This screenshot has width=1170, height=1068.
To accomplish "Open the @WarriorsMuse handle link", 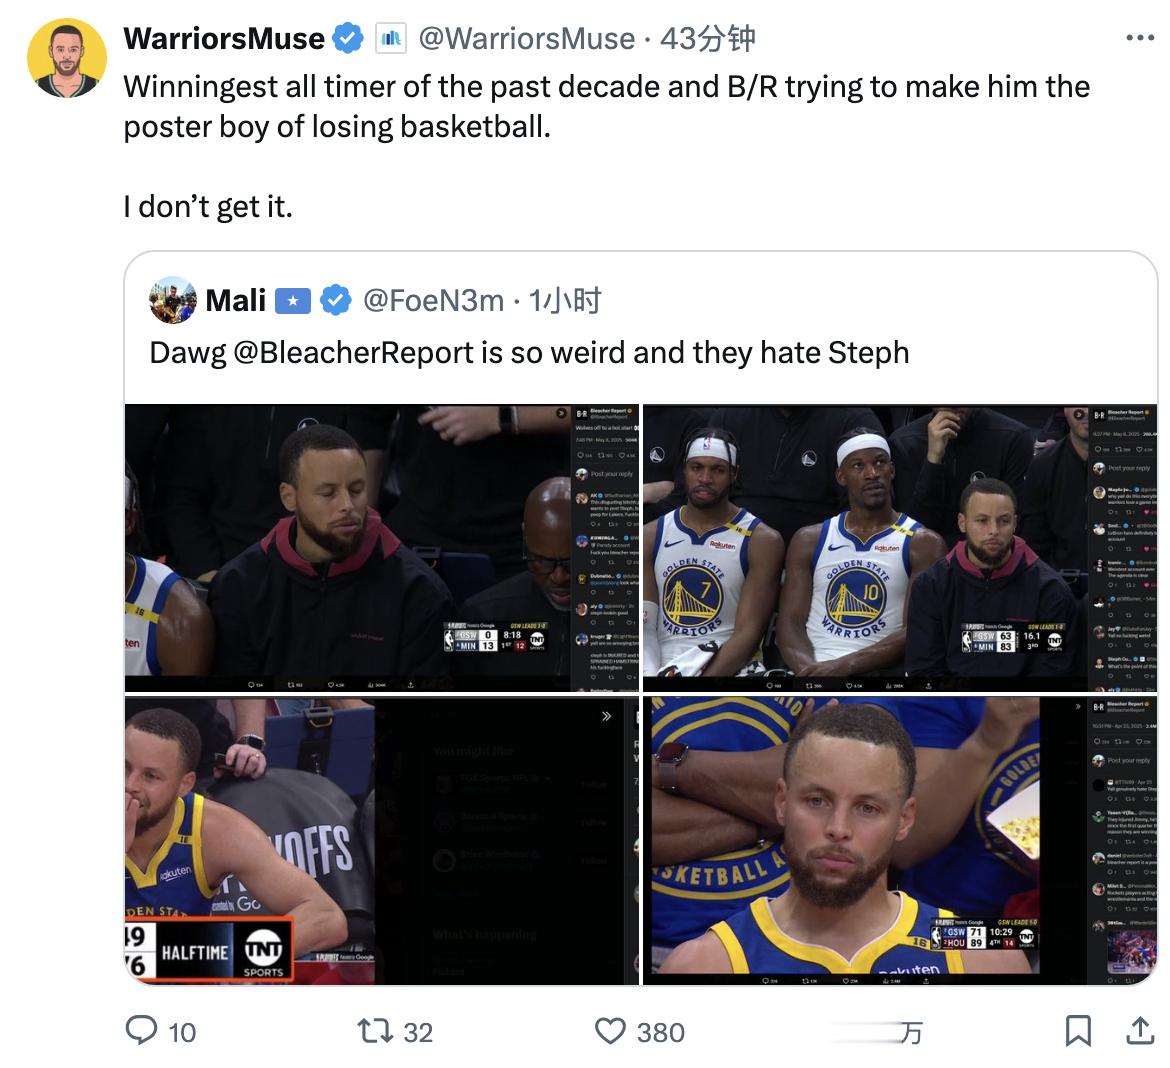I will pos(527,38).
